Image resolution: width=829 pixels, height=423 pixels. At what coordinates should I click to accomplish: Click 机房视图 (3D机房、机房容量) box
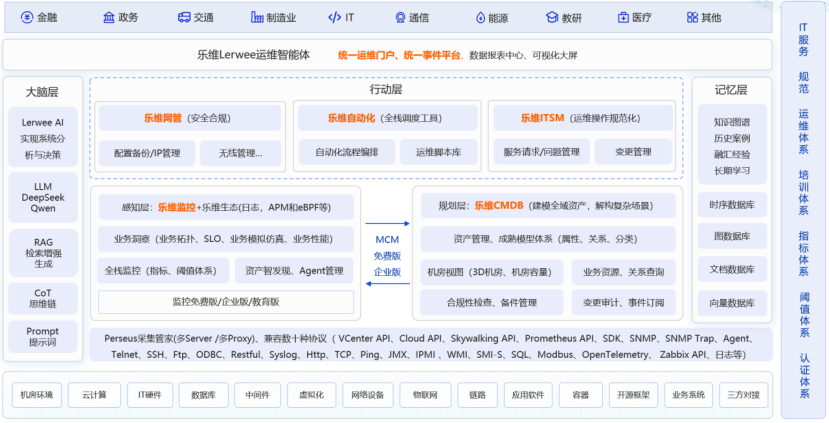492,272
